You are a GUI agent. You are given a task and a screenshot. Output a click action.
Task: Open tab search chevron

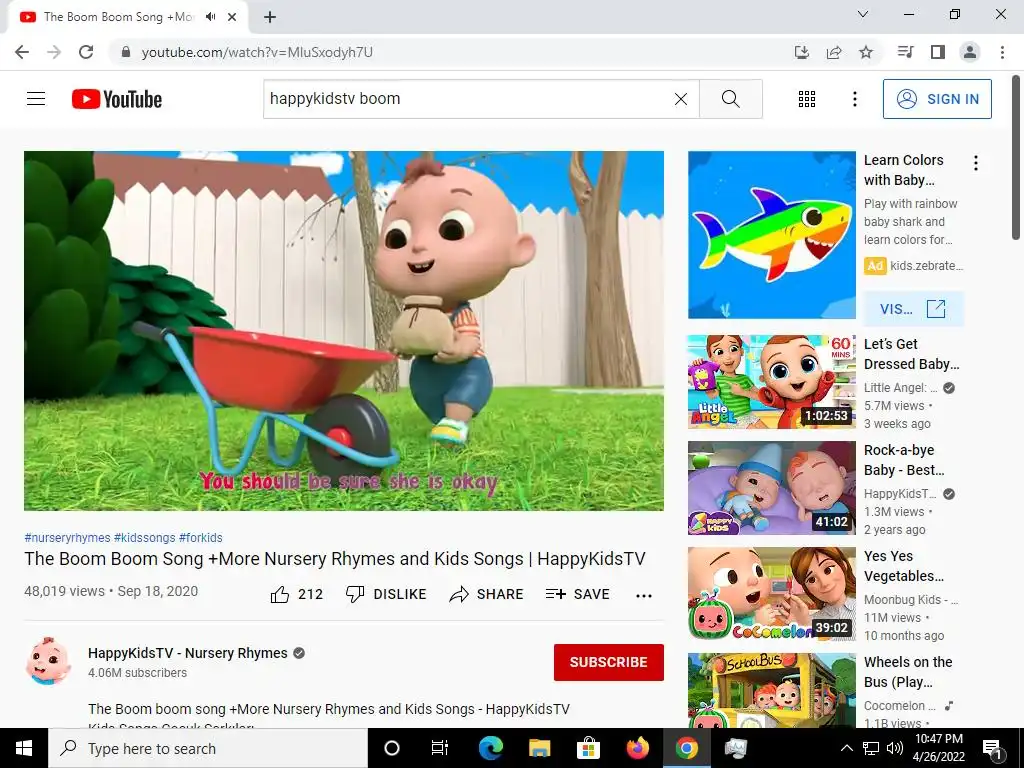click(863, 14)
